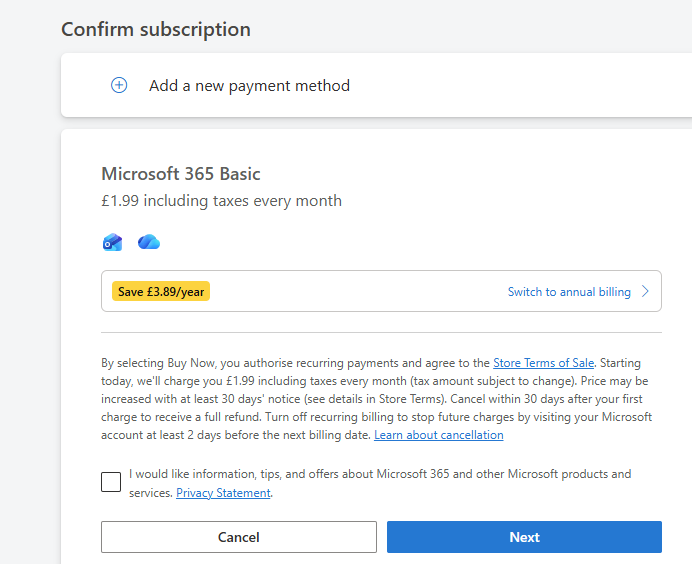692x564 pixels.
Task: Open the Privacy Statement link
Action: (x=223, y=493)
